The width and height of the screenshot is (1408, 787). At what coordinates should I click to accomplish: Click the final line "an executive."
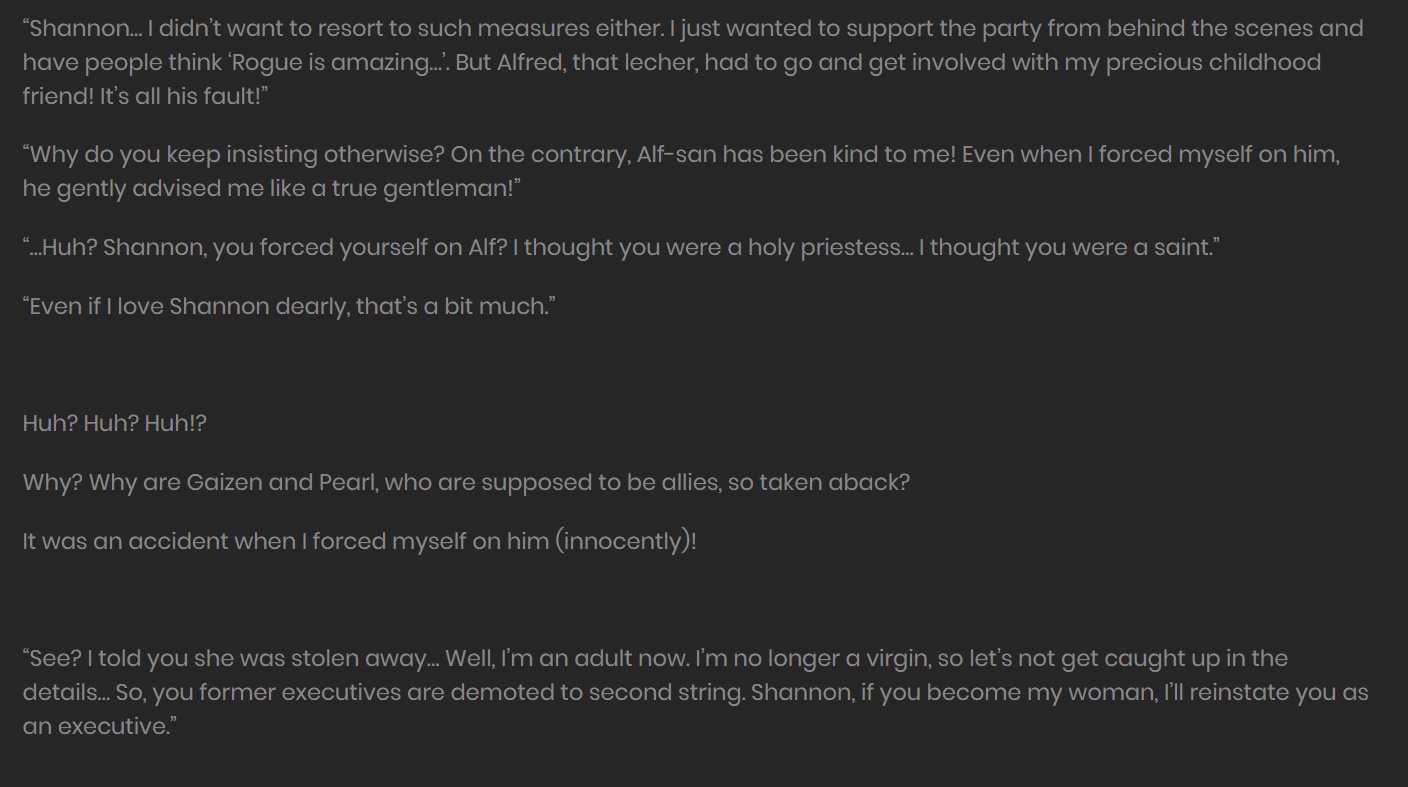[x=99, y=726]
